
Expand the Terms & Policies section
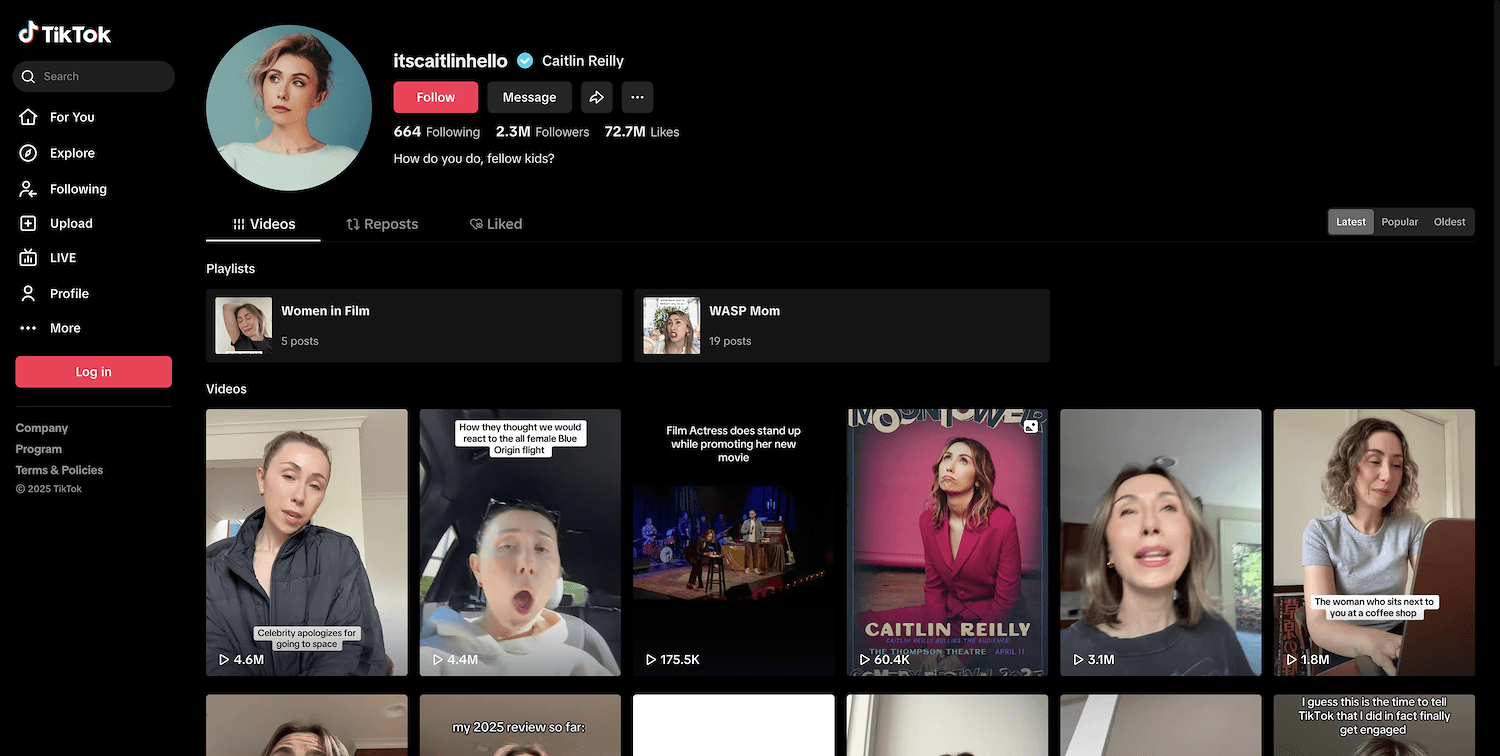(59, 470)
